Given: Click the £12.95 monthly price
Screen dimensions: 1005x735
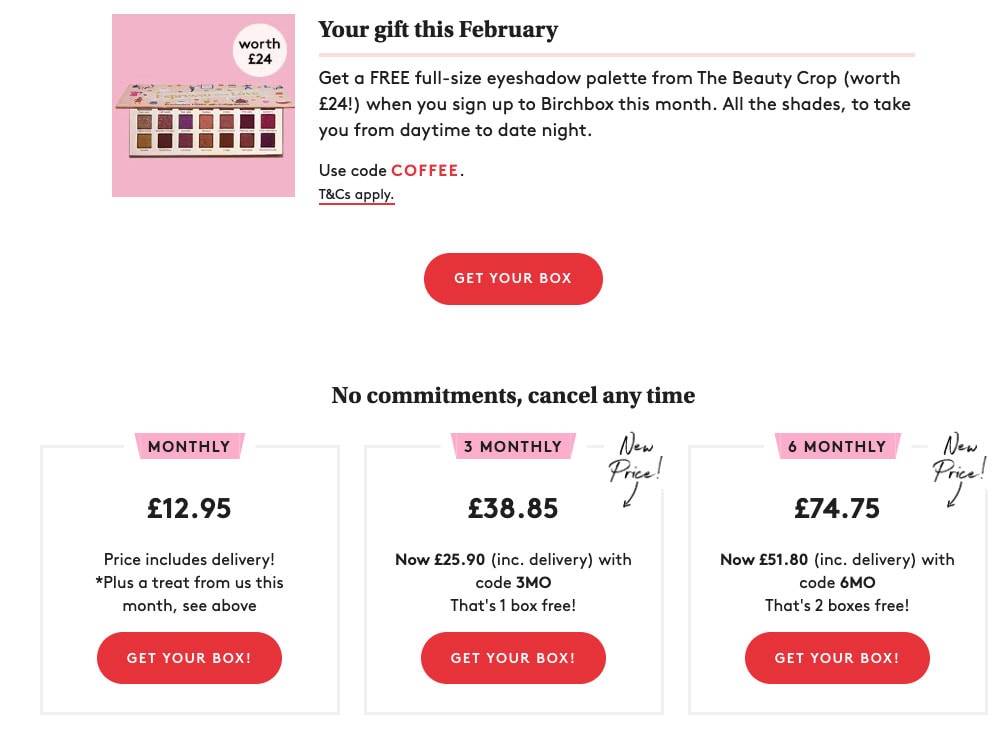Looking at the screenshot, I should pos(189,509).
